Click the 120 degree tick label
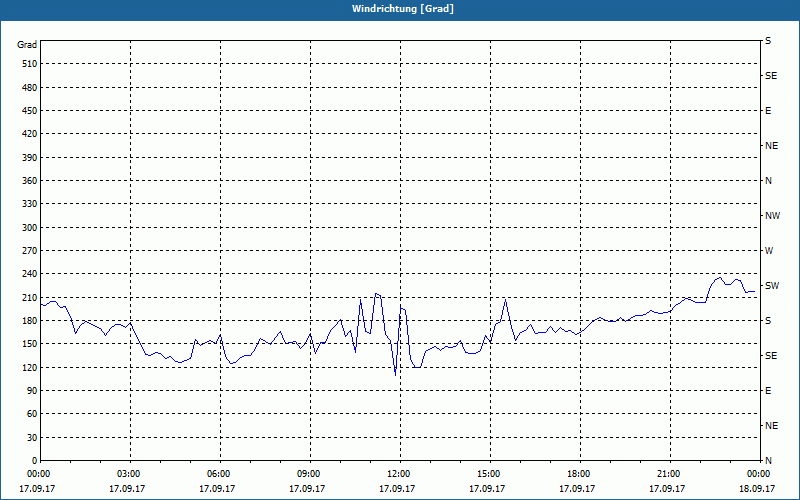800x500 pixels. (30, 367)
